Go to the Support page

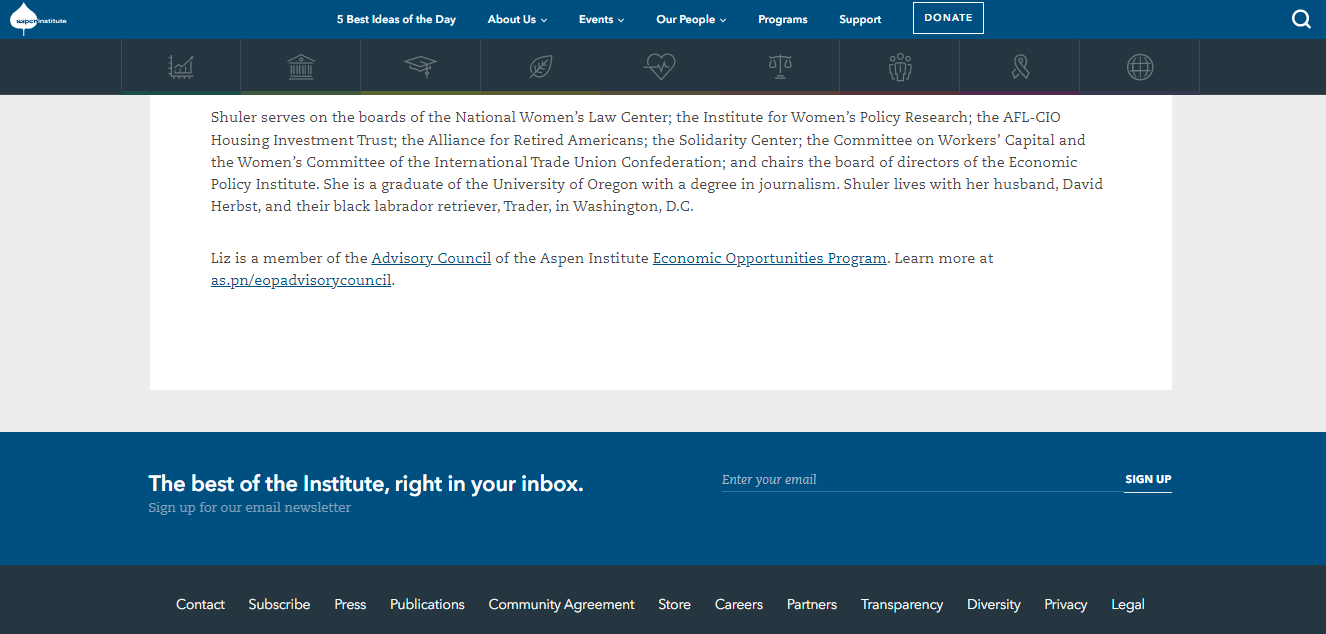860,19
